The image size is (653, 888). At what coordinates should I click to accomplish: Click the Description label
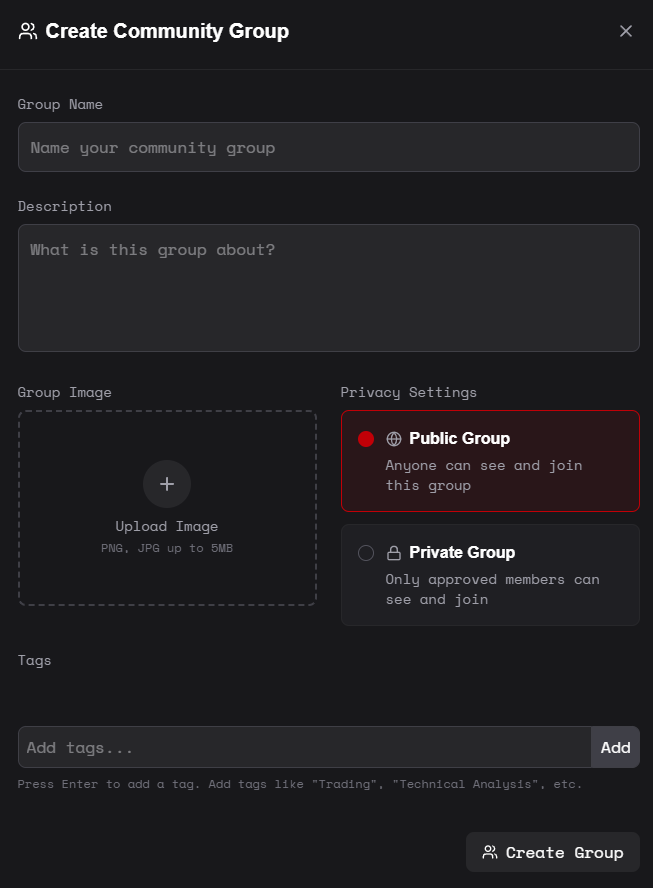(x=65, y=206)
